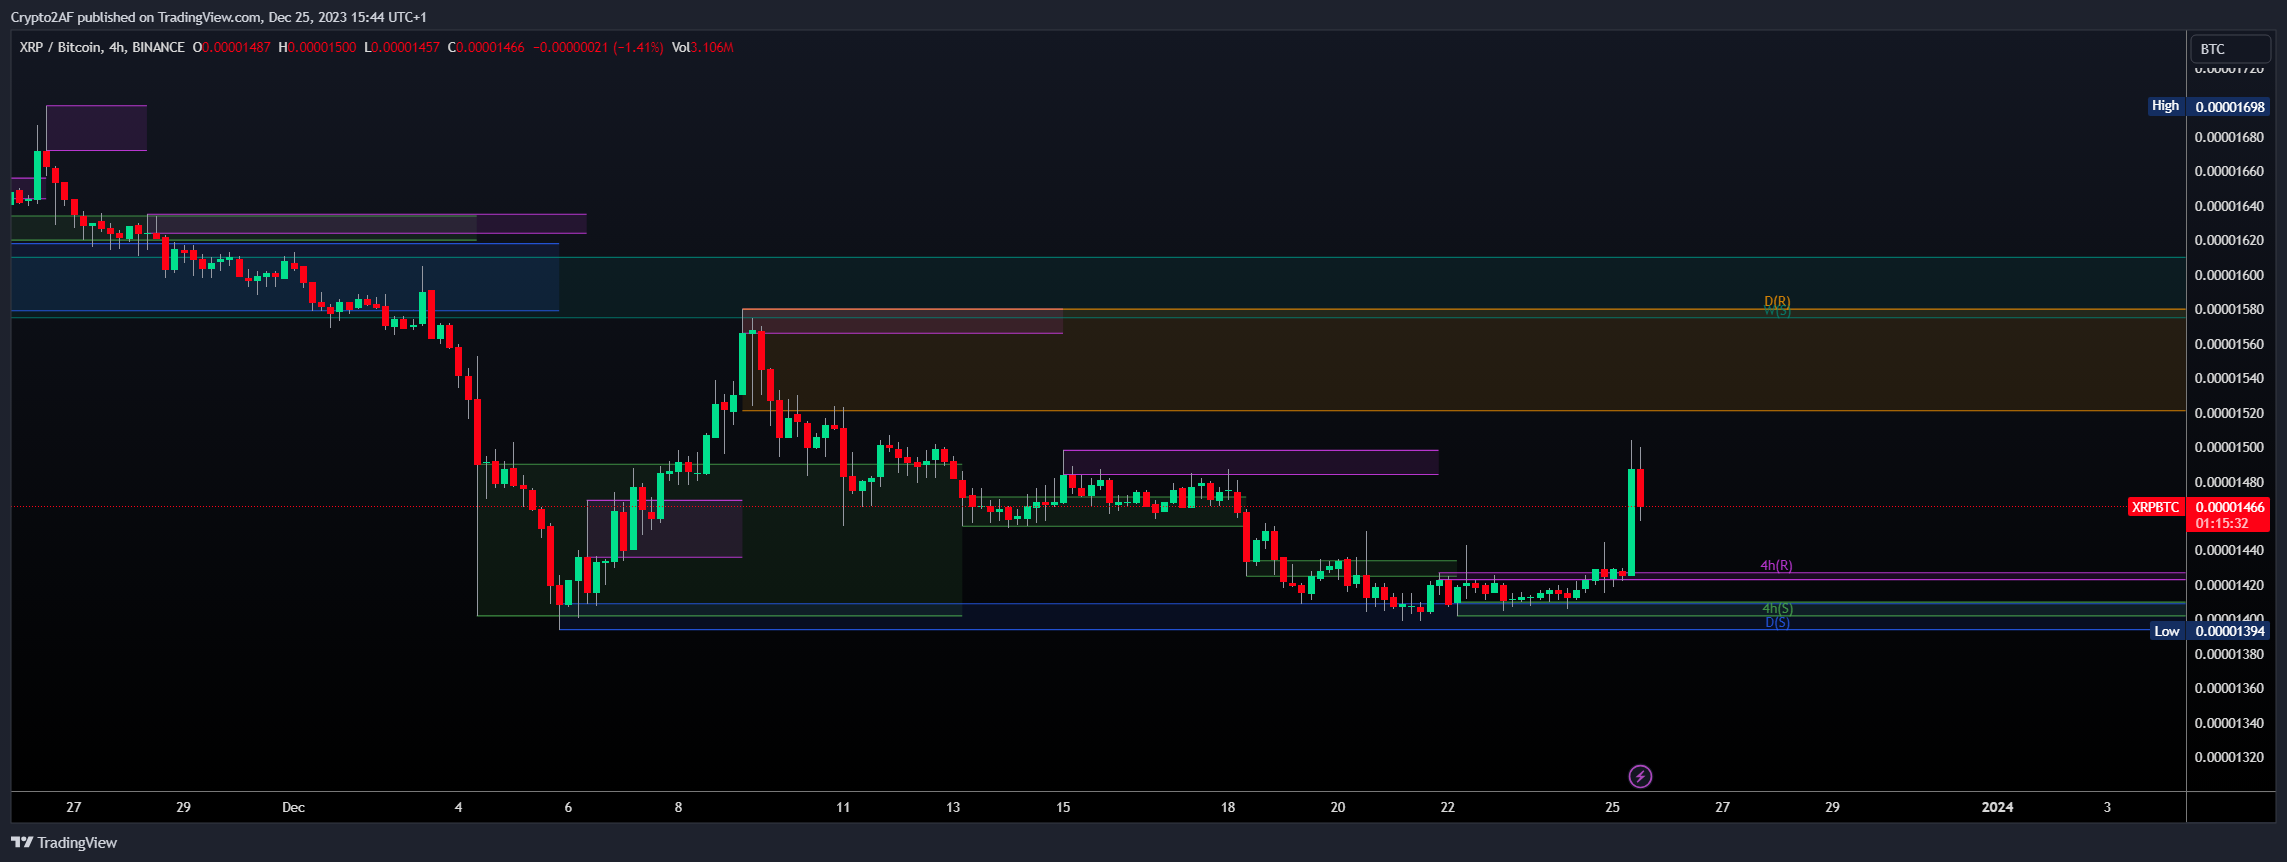The height and width of the screenshot is (862, 2287).
Task: Click the 0.00001340 price axis label
Action: click(x=2229, y=723)
